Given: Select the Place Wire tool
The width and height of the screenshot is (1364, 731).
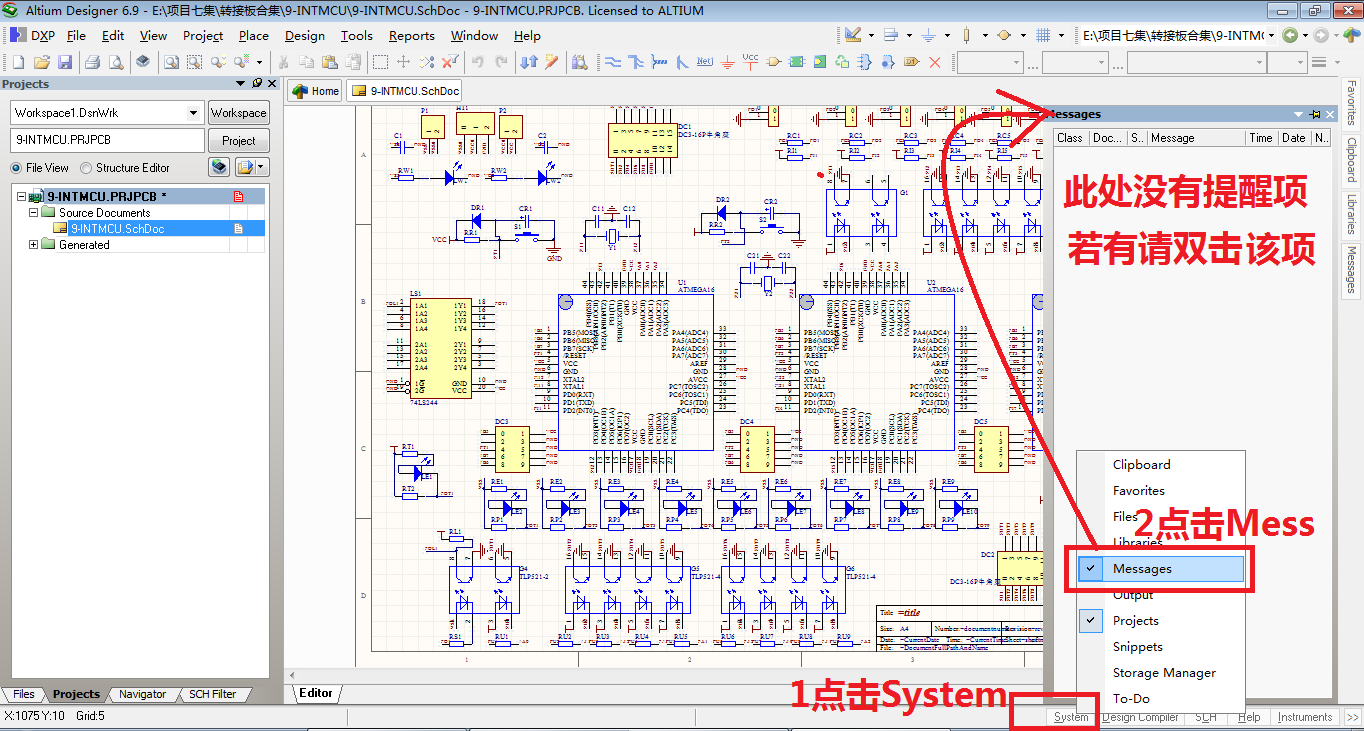Looking at the screenshot, I should pyautogui.click(x=614, y=62).
